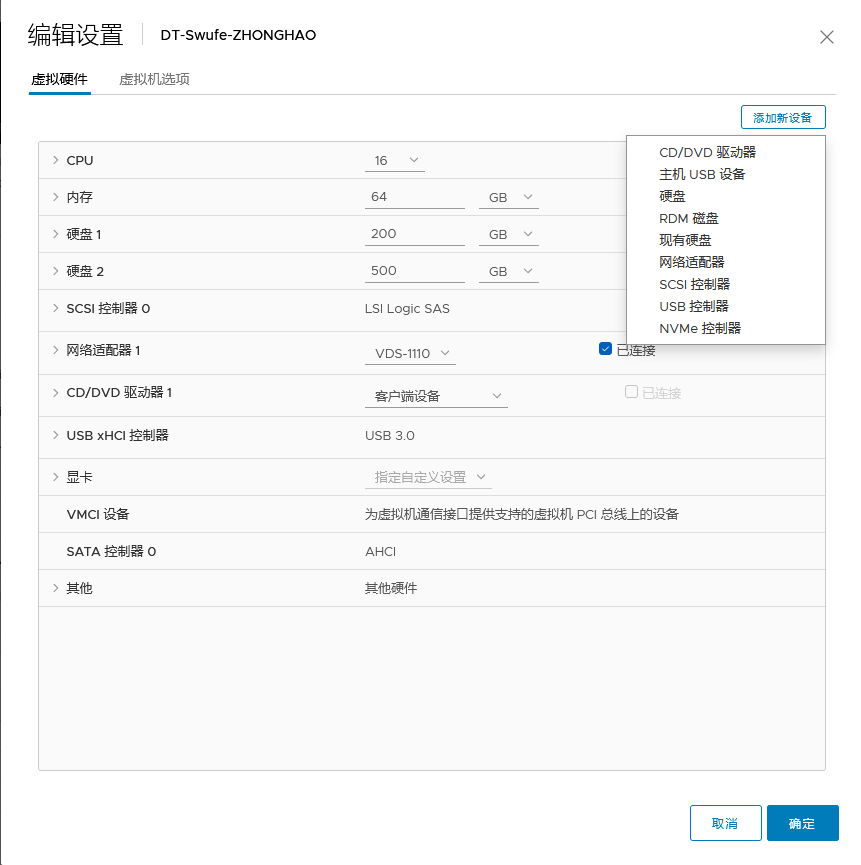The width and height of the screenshot is (861, 865).
Task: Click the 确定 confirm button
Action: [x=802, y=822]
